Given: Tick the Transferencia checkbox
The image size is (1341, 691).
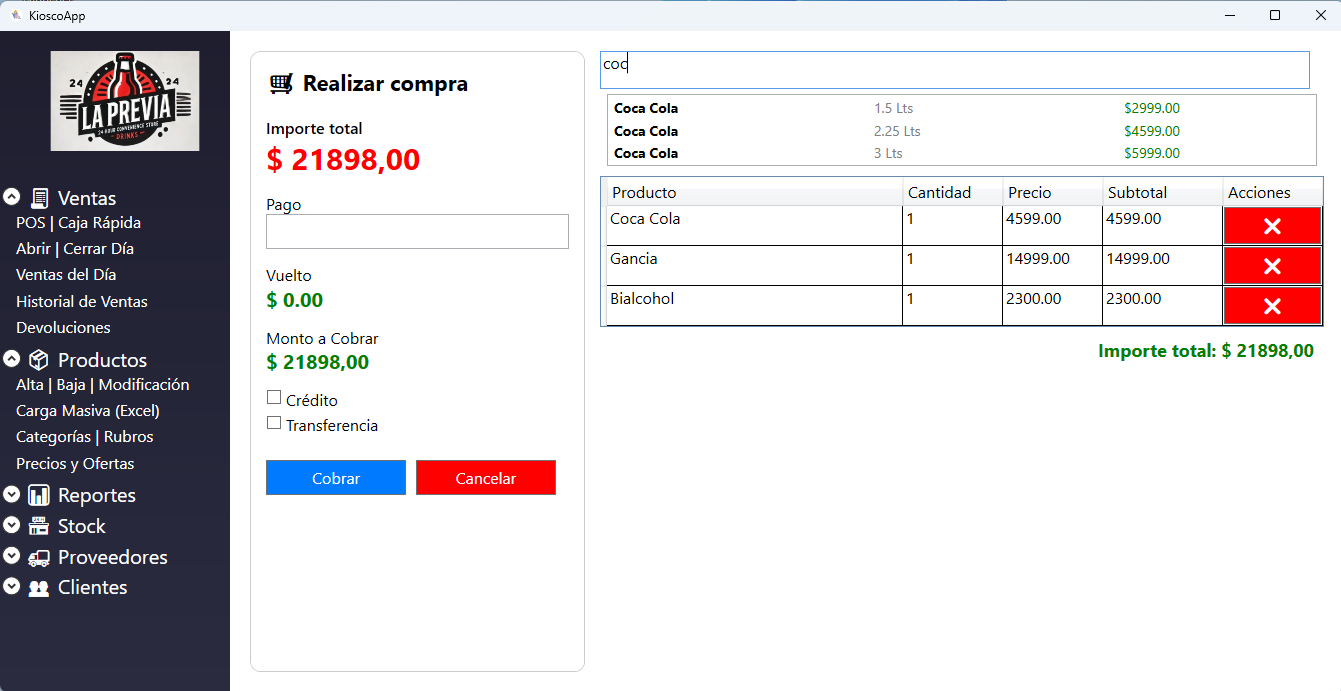Looking at the screenshot, I should pyautogui.click(x=274, y=423).
